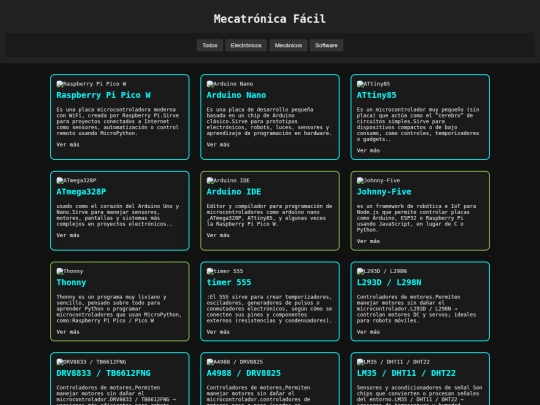The image size is (540, 405).
Task: Open Ver más on ATmega328P card
Action: (x=68, y=235)
